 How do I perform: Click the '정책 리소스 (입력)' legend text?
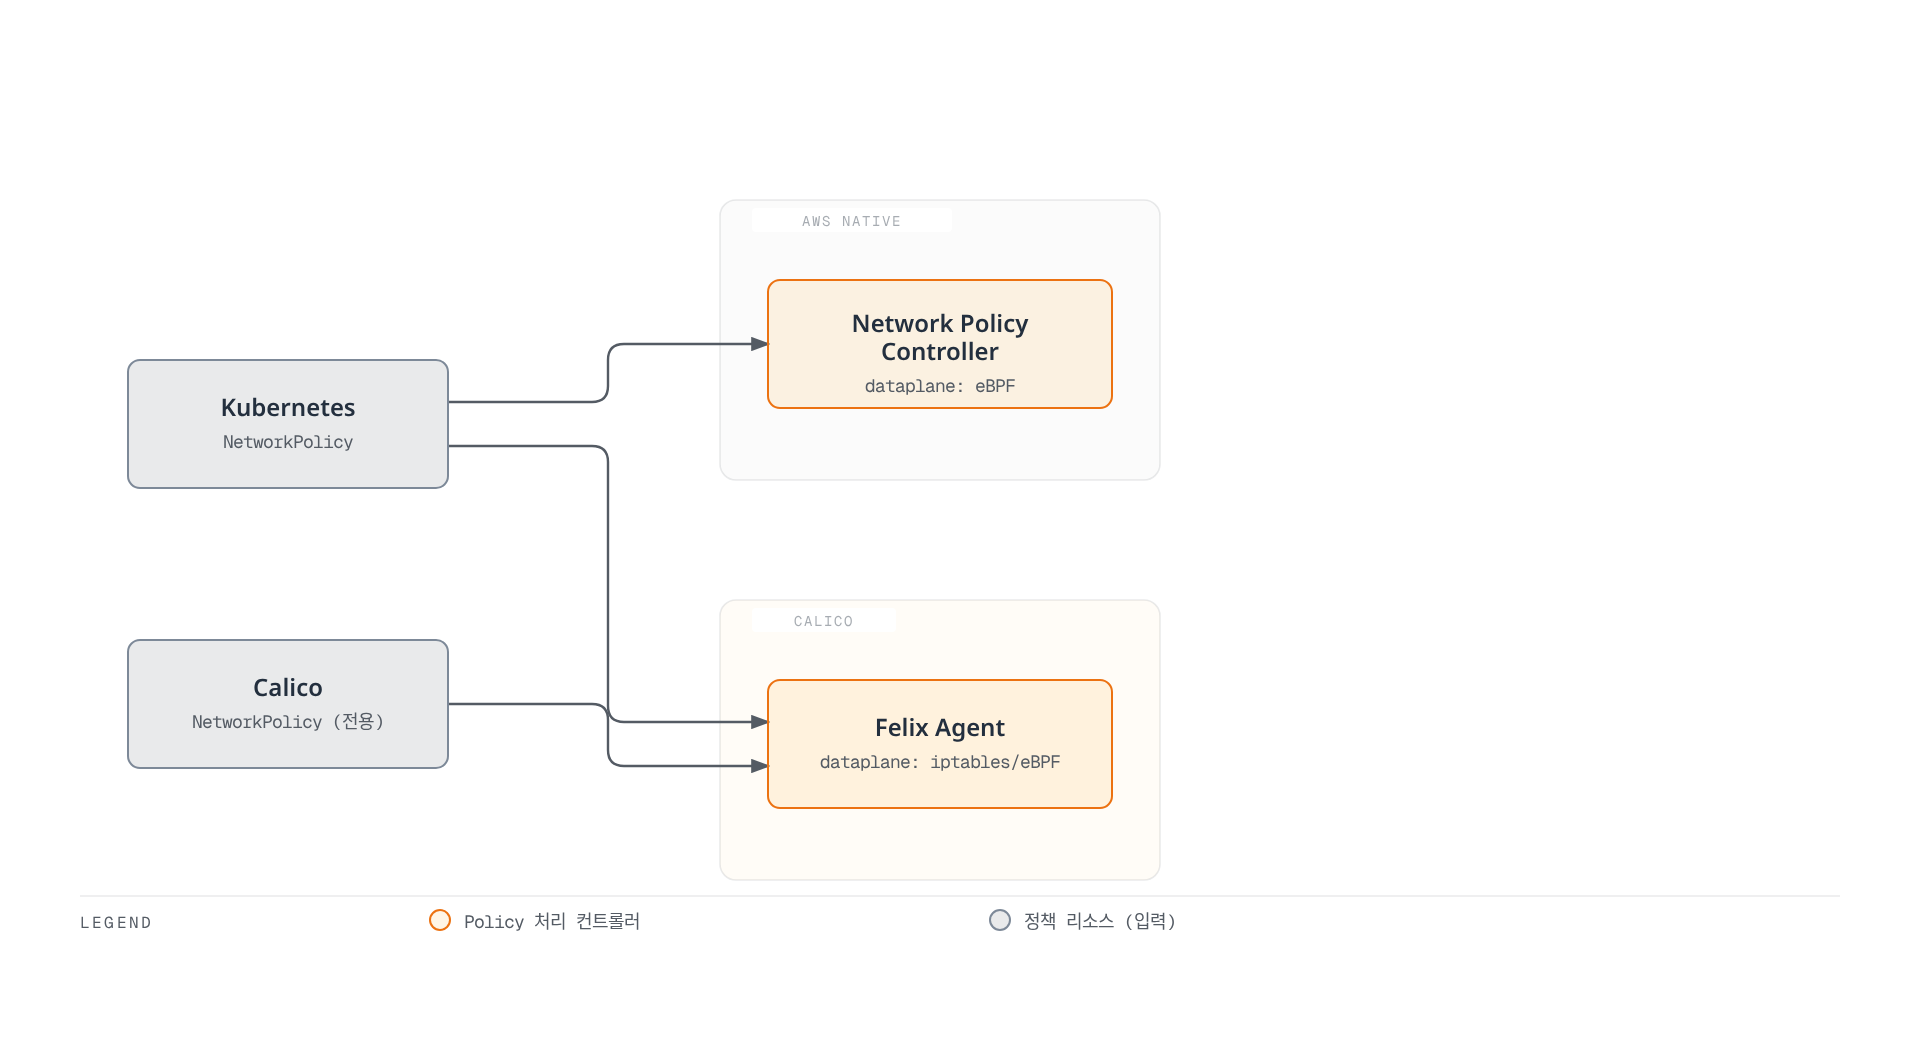(1100, 921)
